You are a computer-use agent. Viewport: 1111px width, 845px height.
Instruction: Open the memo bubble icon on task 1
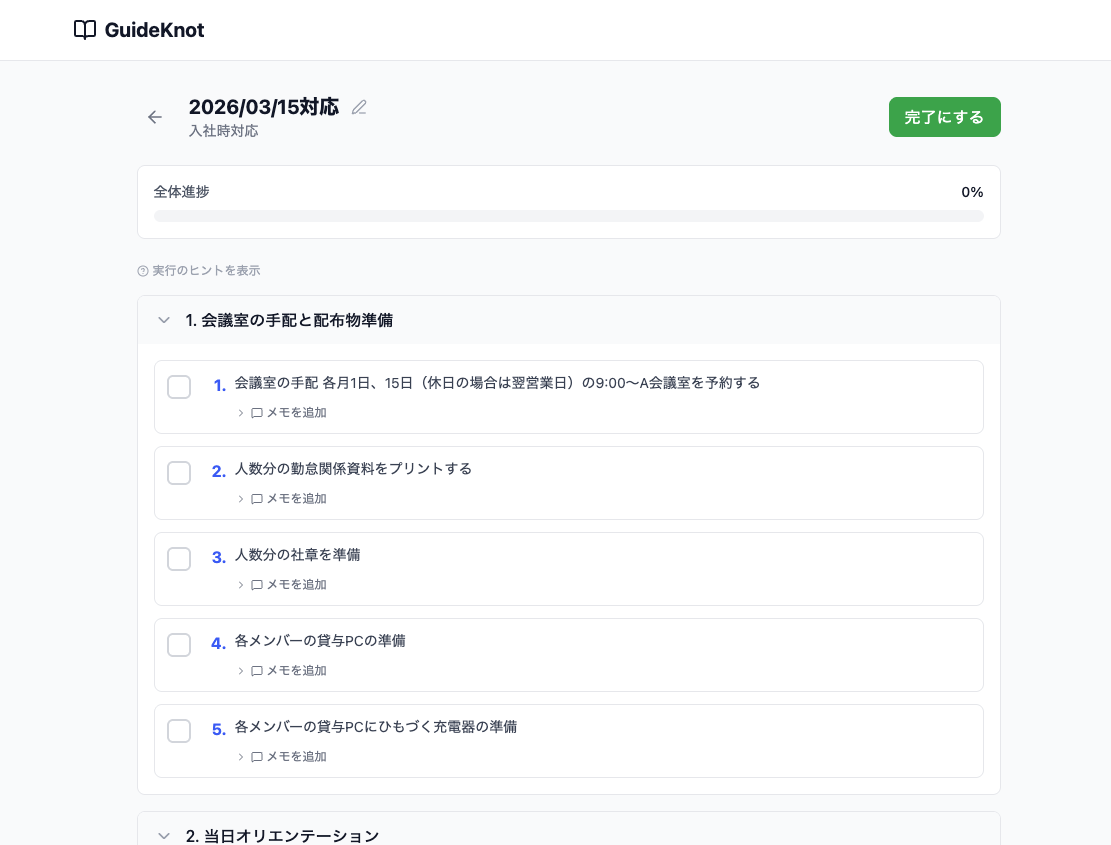click(x=258, y=412)
